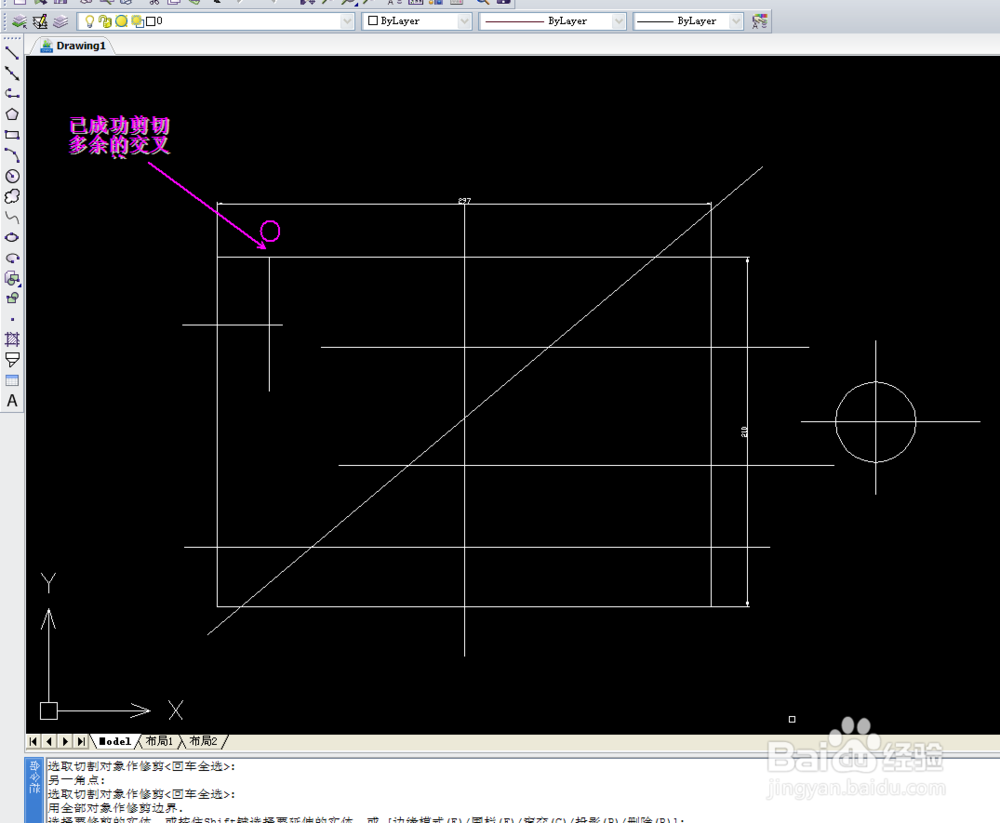Select the Table tool

(x=11, y=381)
